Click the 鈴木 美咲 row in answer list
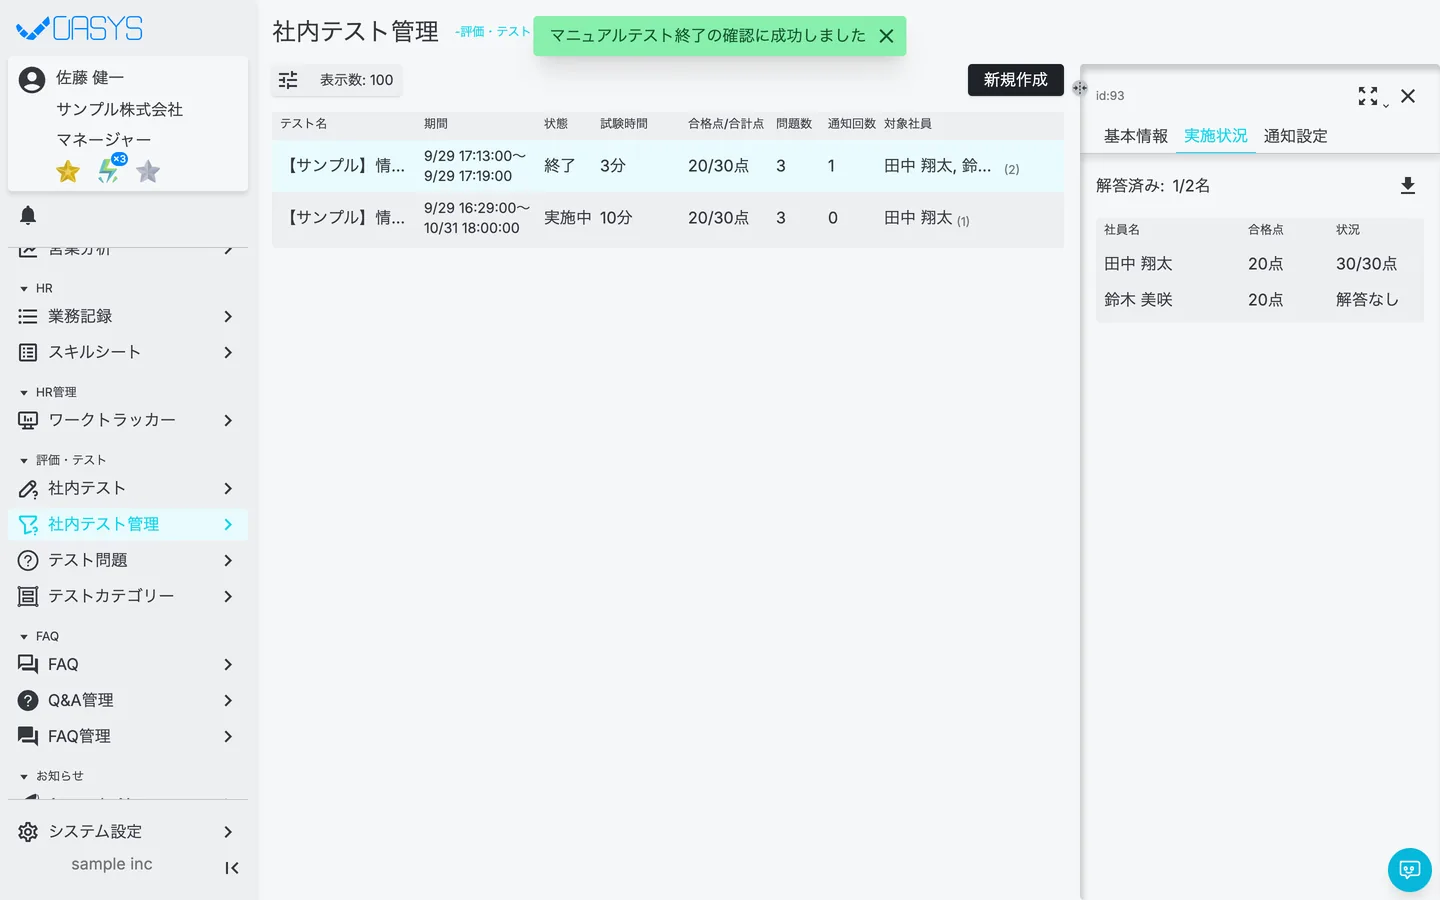This screenshot has width=1440, height=900. coord(1260,300)
